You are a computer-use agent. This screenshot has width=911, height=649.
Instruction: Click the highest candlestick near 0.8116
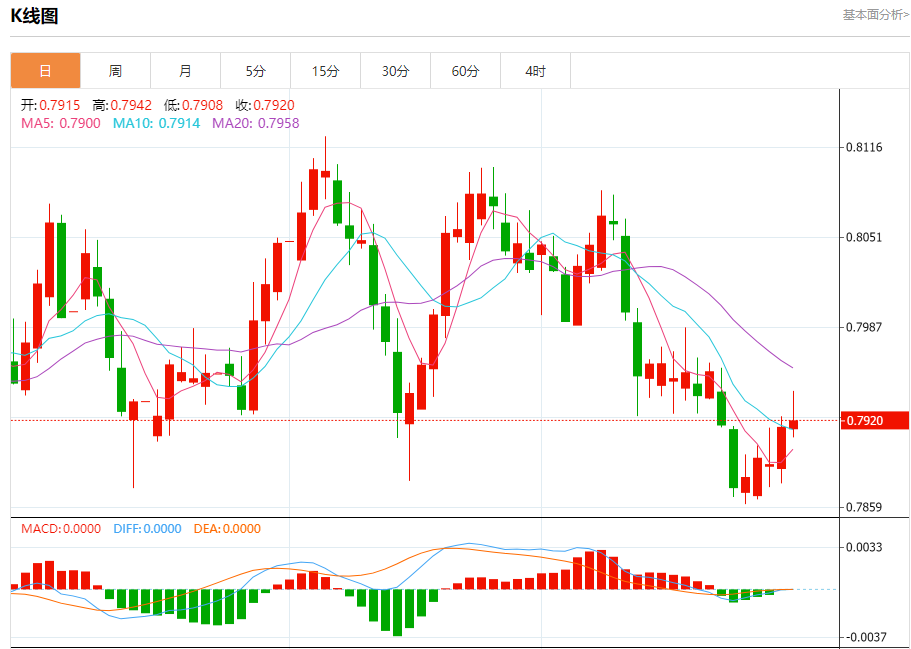[x=325, y=173]
